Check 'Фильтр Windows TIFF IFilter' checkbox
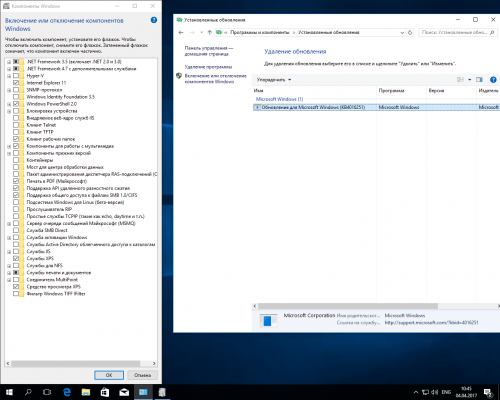 coord(16,294)
